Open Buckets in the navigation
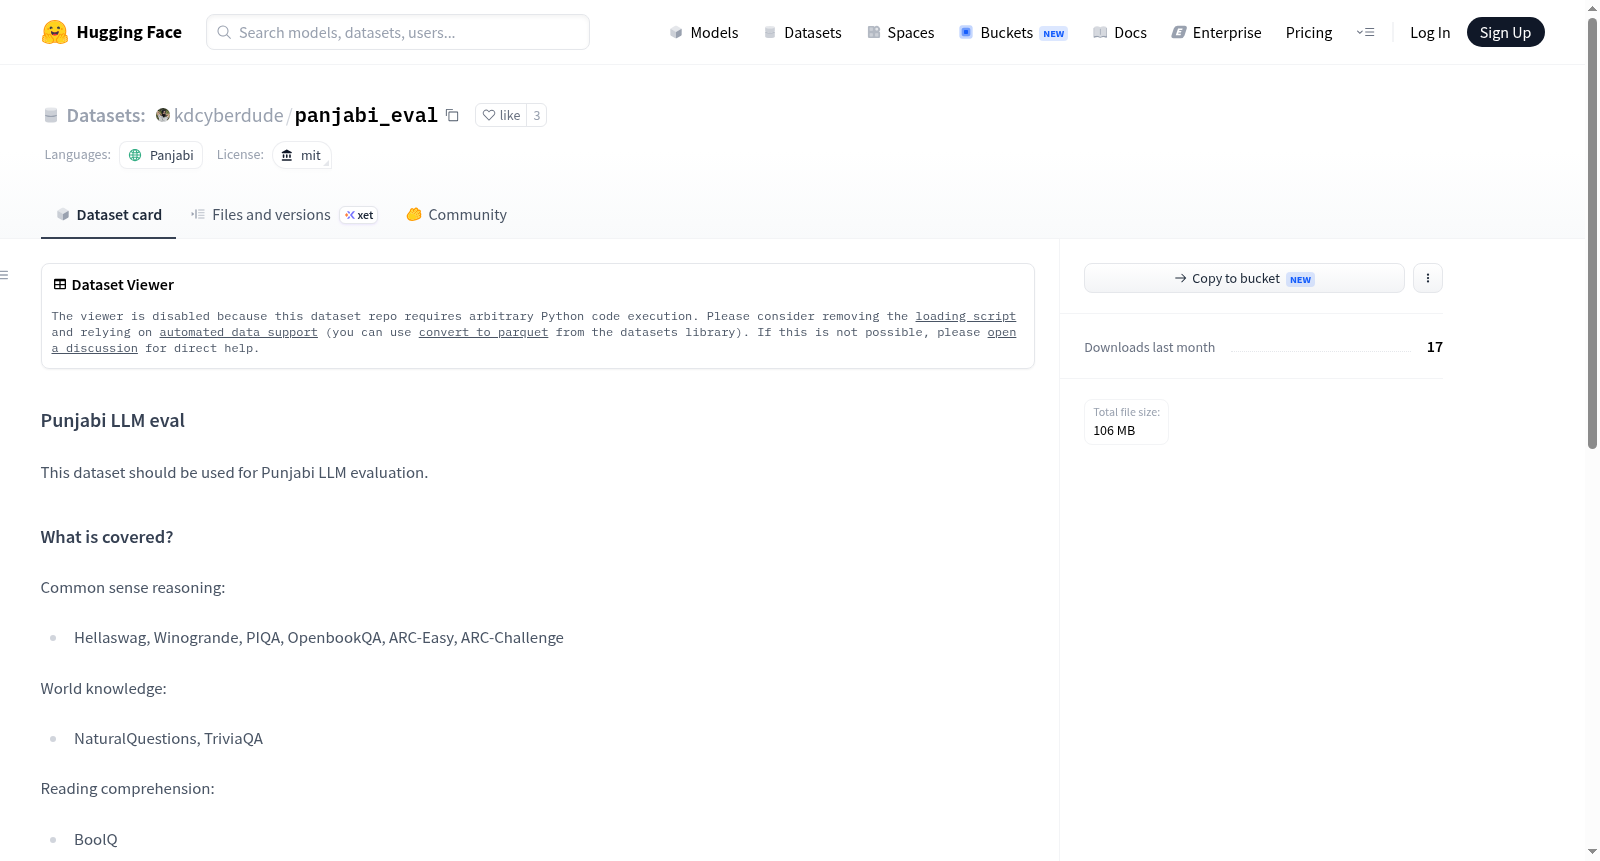 [x=1013, y=32]
